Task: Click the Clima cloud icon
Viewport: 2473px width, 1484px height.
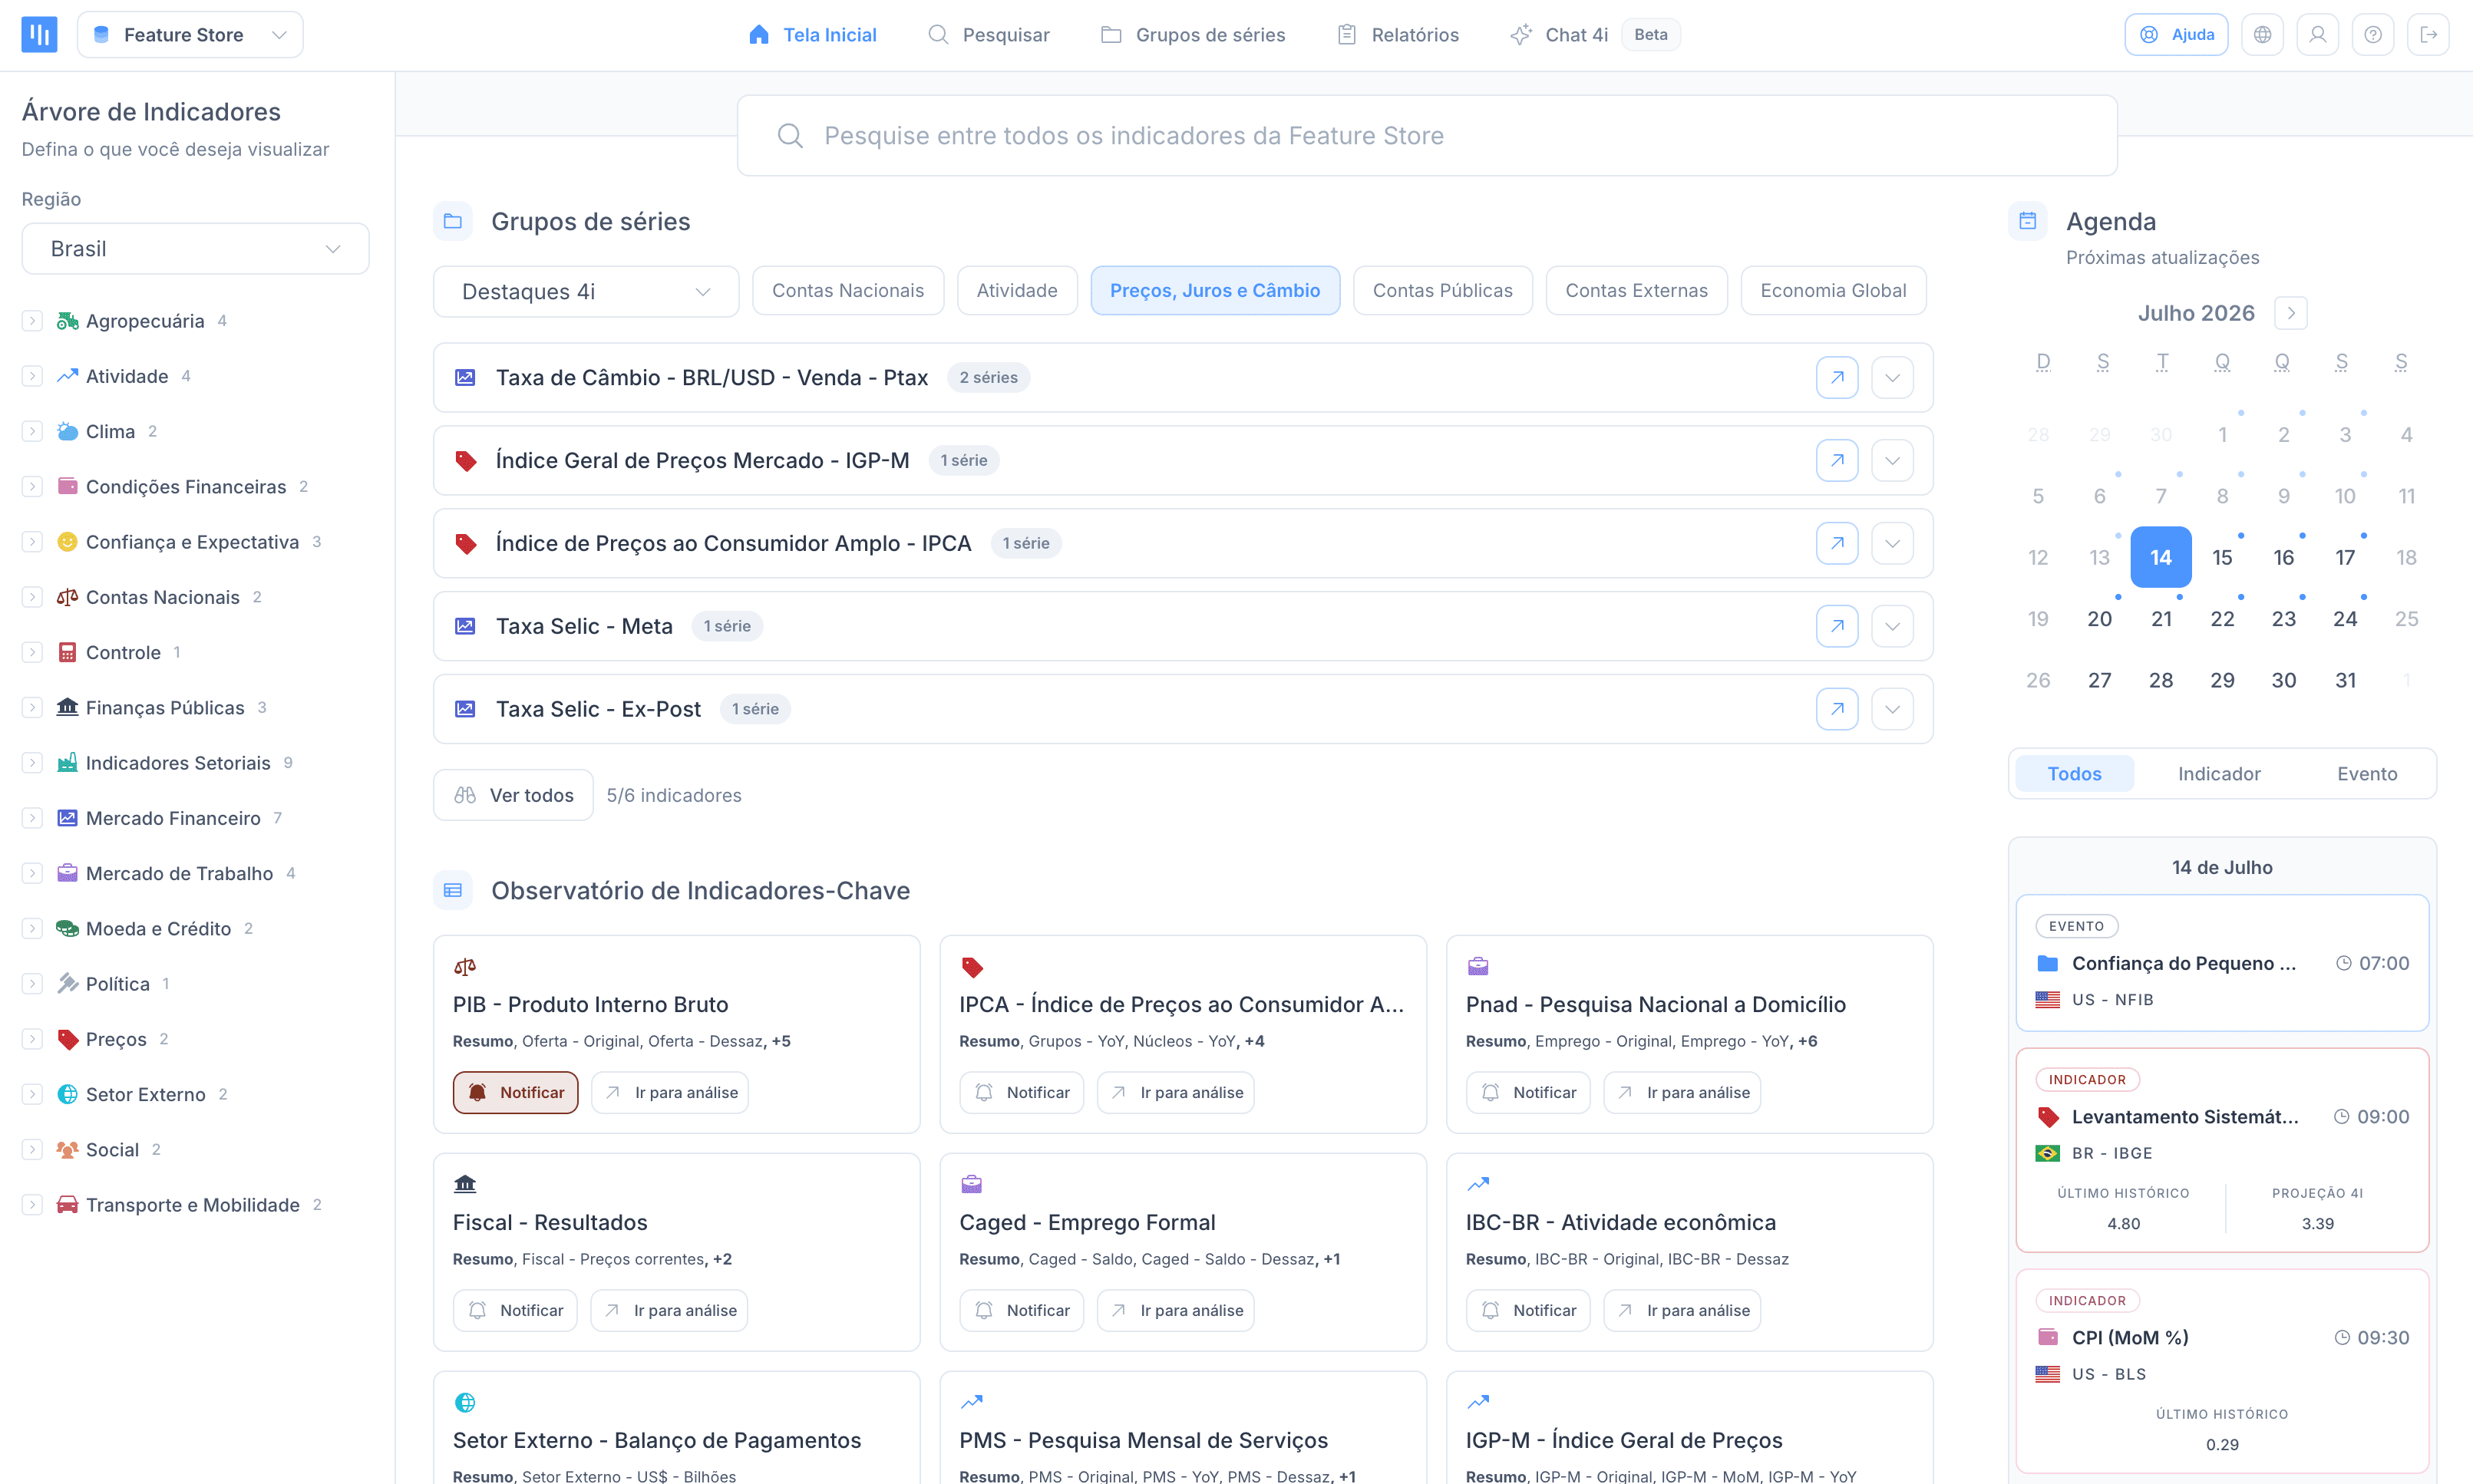Action: (67, 432)
